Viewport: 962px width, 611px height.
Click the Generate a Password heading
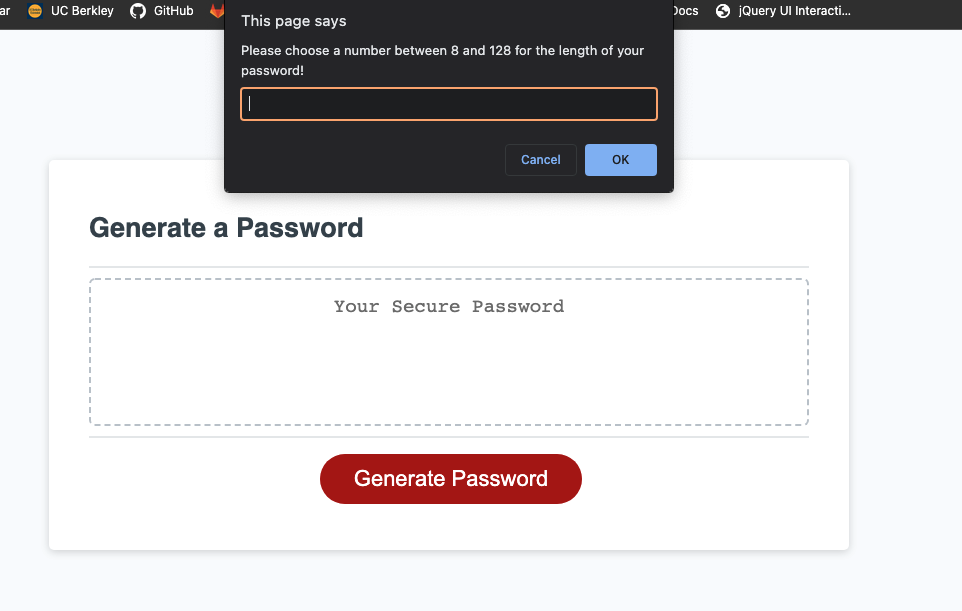226,227
